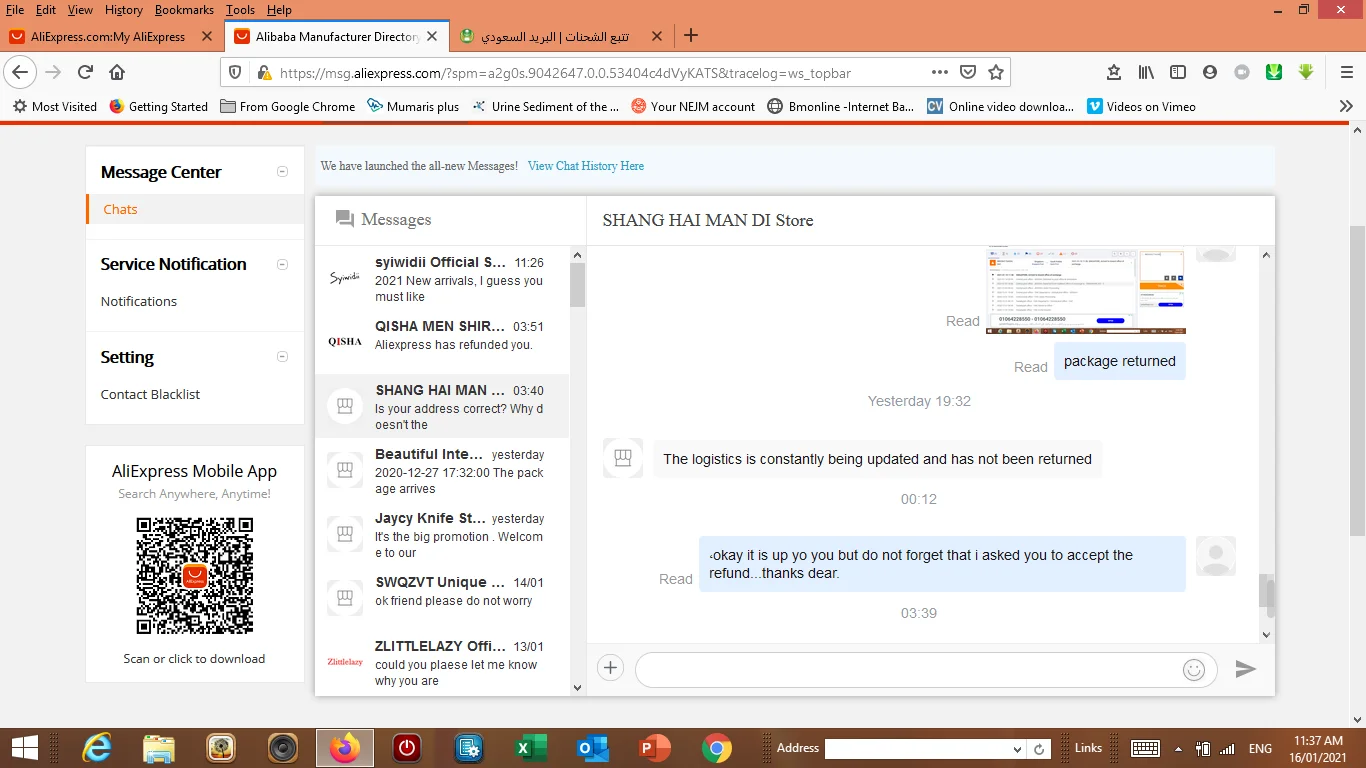This screenshot has height=768, width=1366.
Task: Open the syiwidii Official Store conversation
Action: [442, 279]
